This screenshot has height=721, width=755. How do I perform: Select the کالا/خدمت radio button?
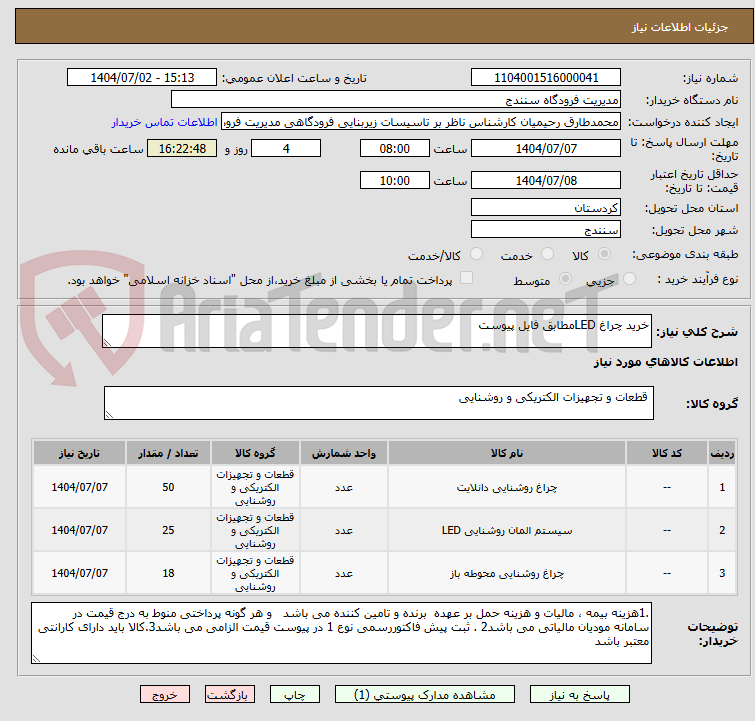coord(476,254)
